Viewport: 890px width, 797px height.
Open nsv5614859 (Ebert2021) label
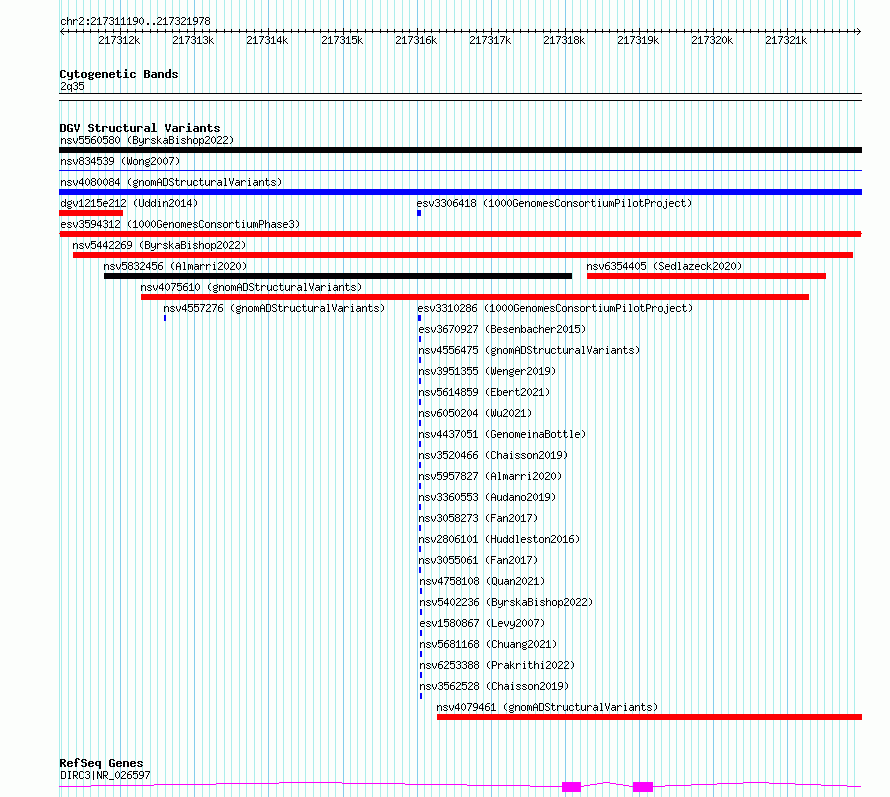(484, 392)
